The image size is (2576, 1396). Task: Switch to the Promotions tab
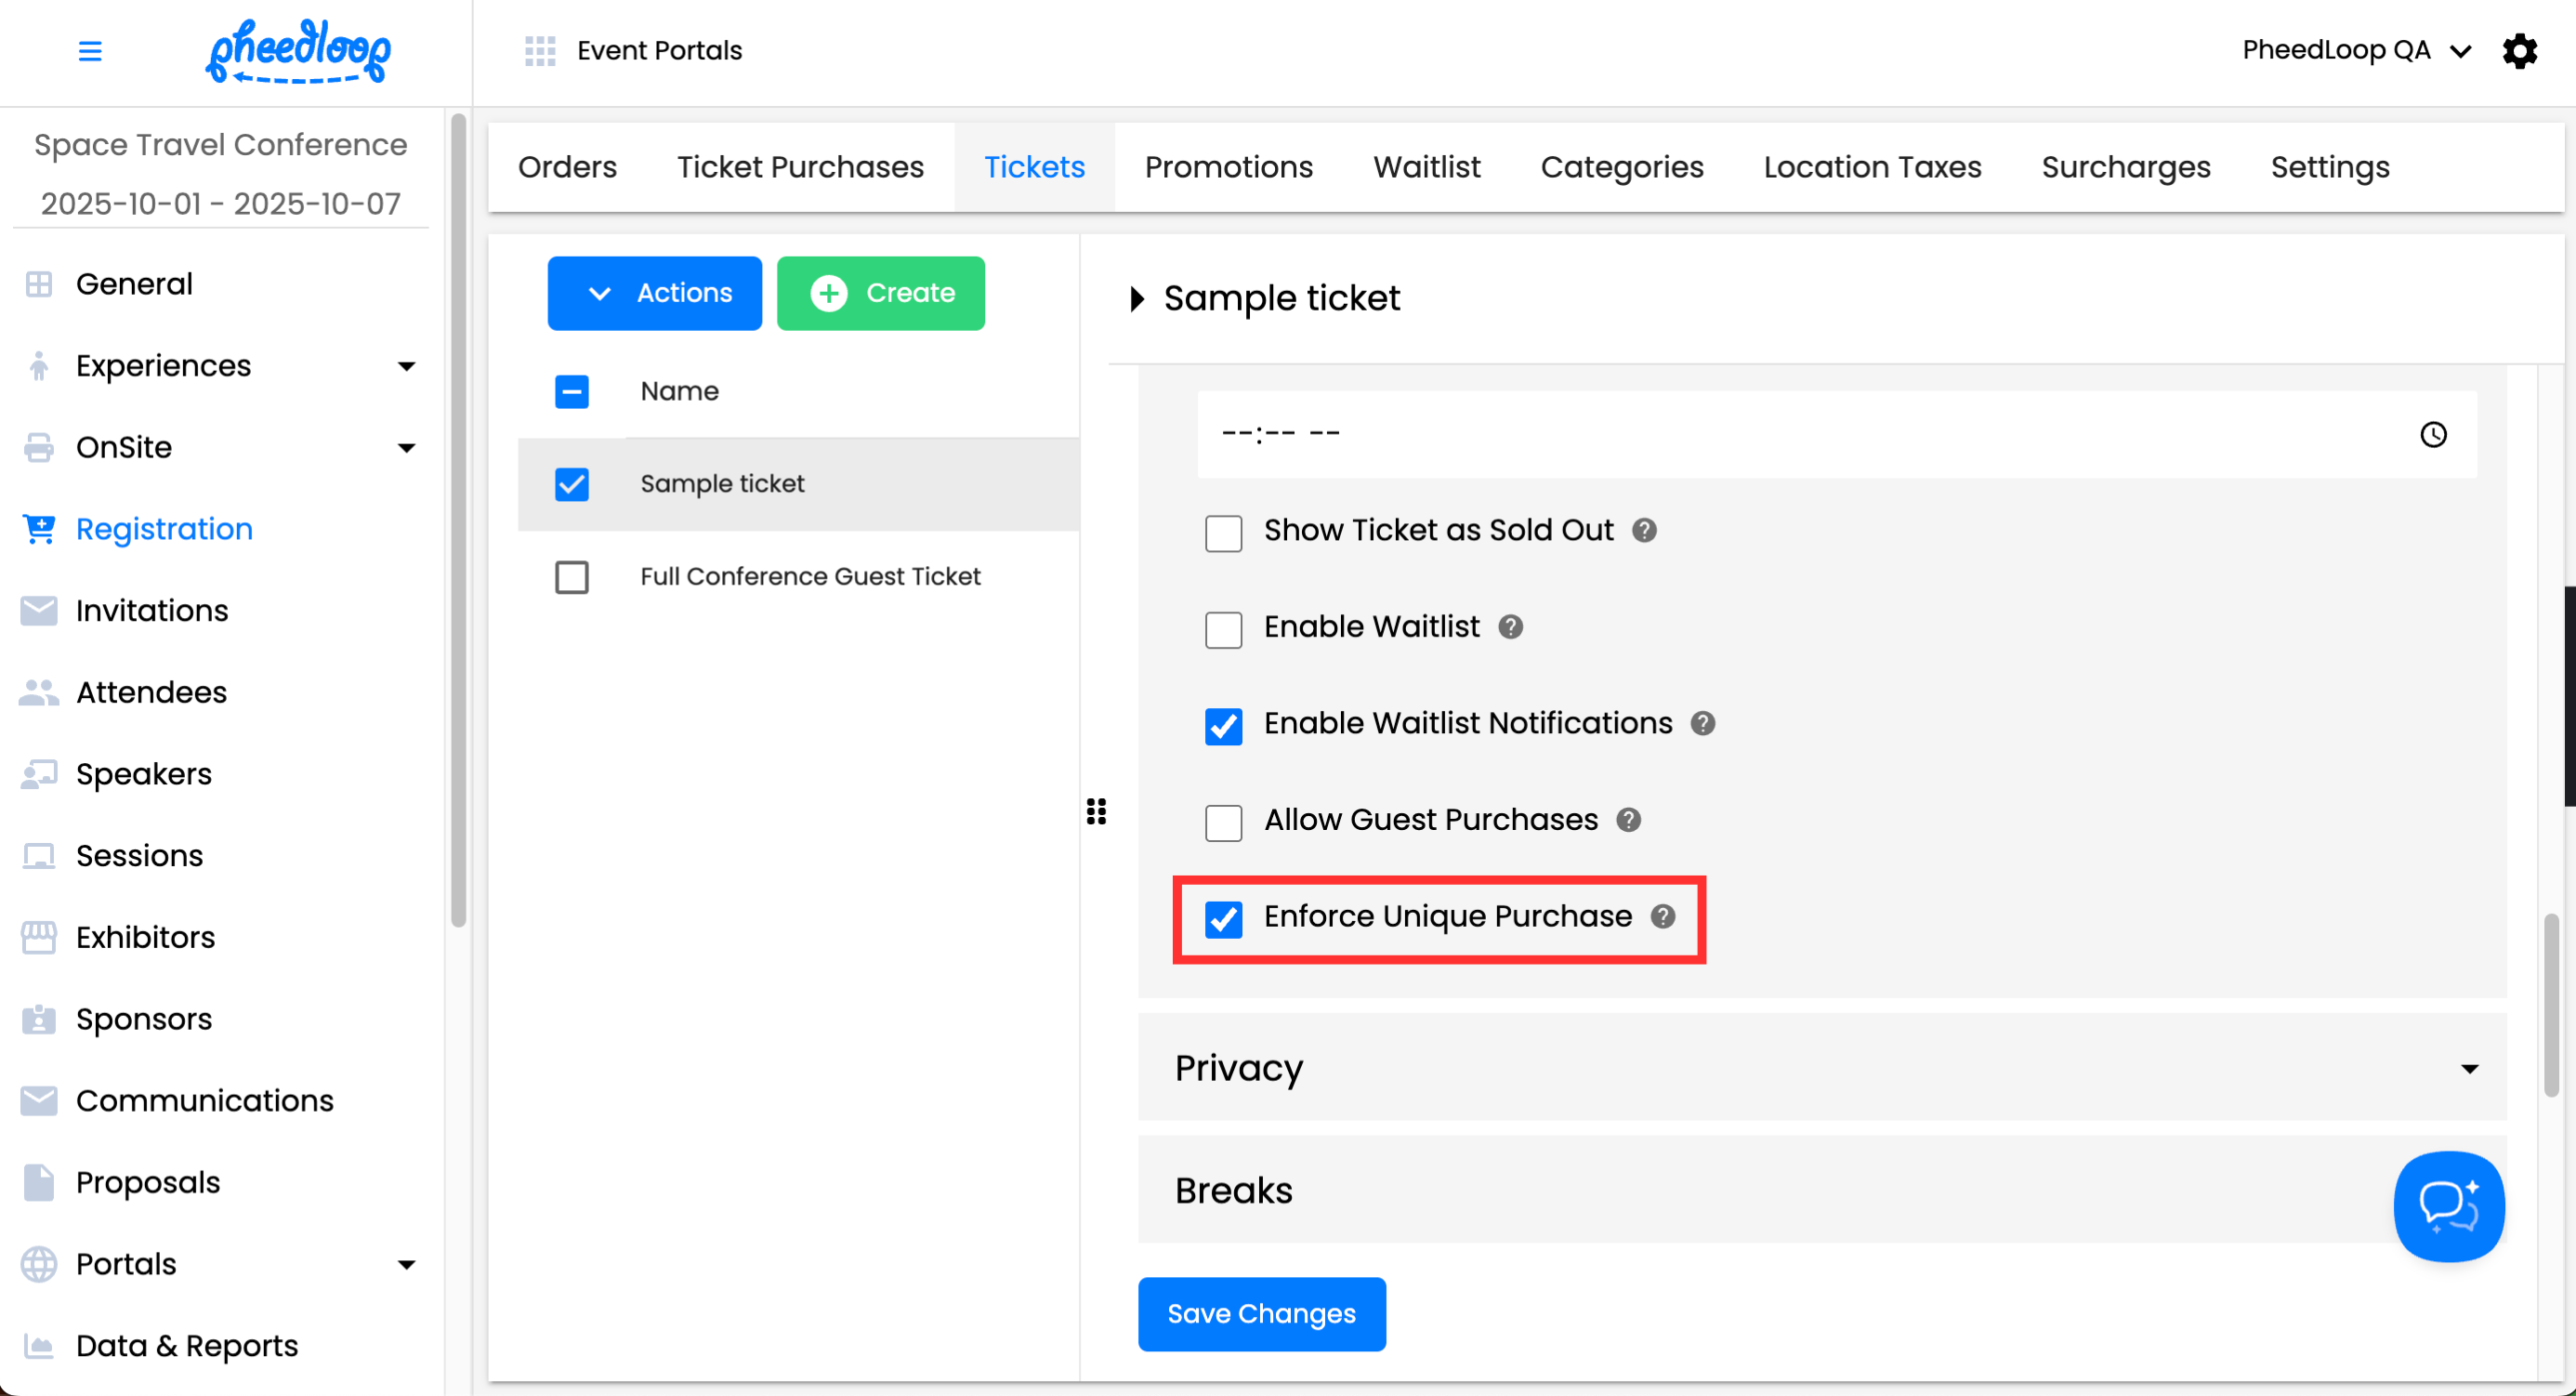click(x=1228, y=167)
